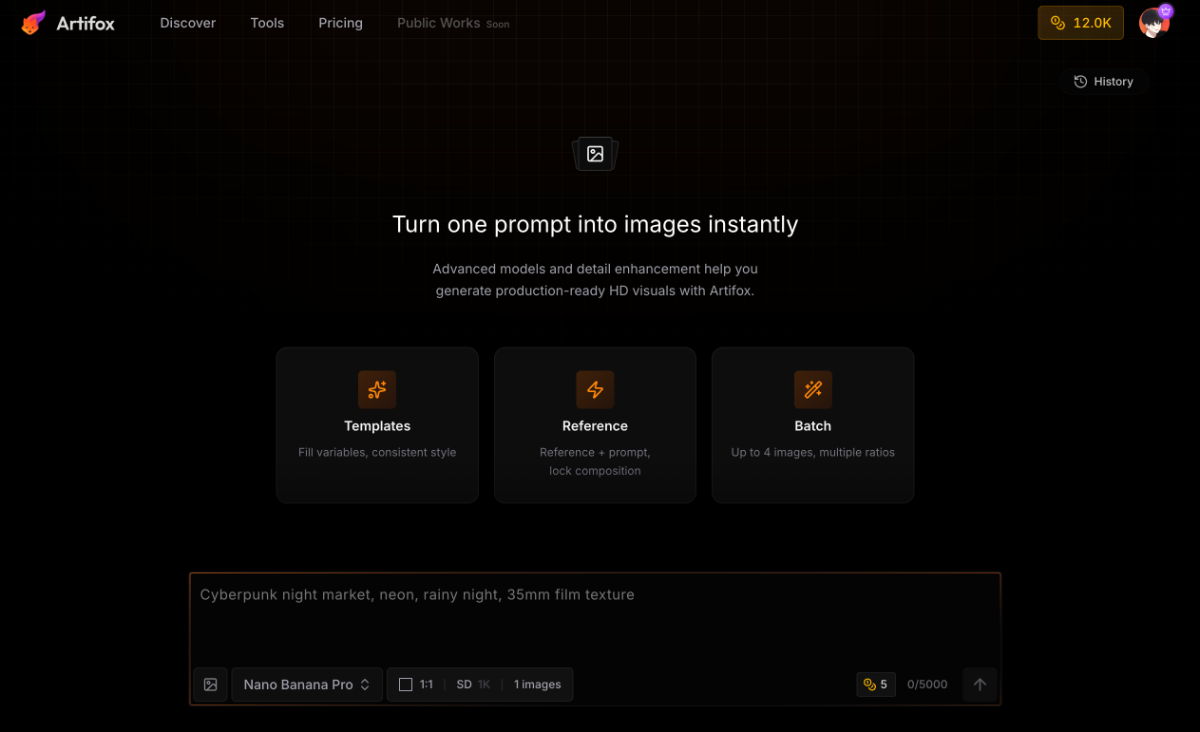Upload a reference image via image icon
The height and width of the screenshot is (732, 1200).
point(210,685)
